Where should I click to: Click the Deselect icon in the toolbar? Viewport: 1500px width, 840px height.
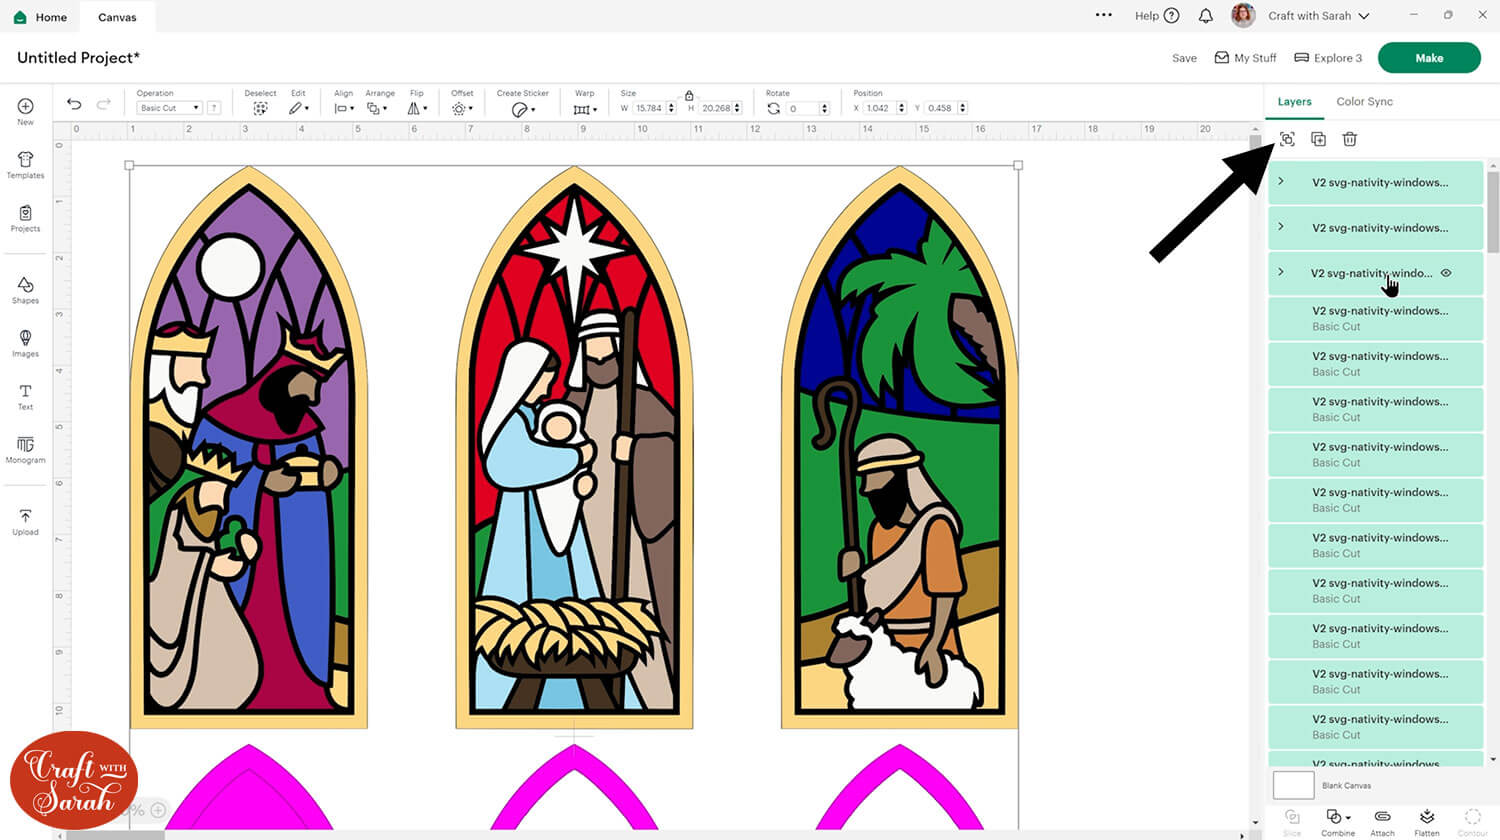(260, 108)
